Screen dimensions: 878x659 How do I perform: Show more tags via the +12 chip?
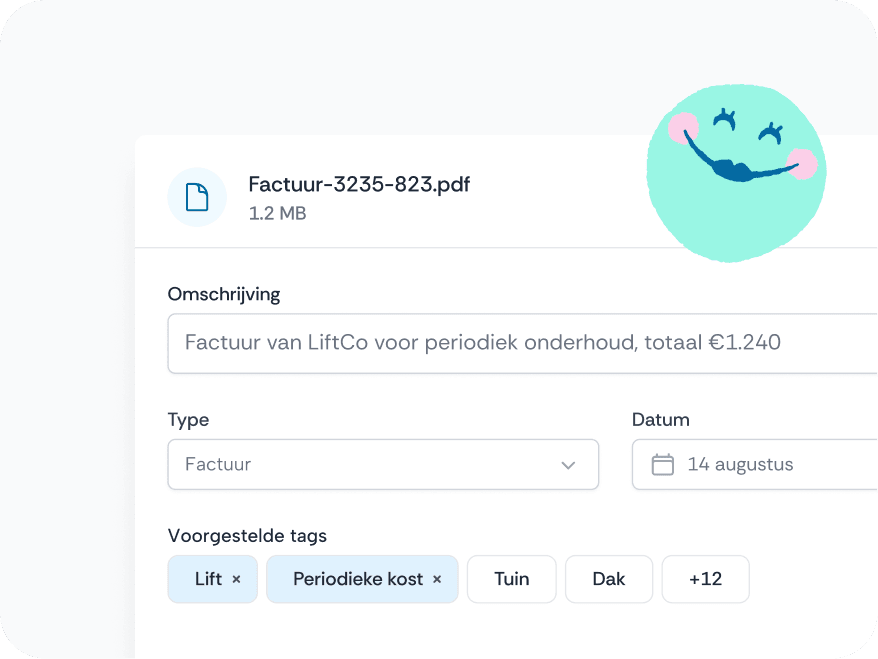(705, 579)
